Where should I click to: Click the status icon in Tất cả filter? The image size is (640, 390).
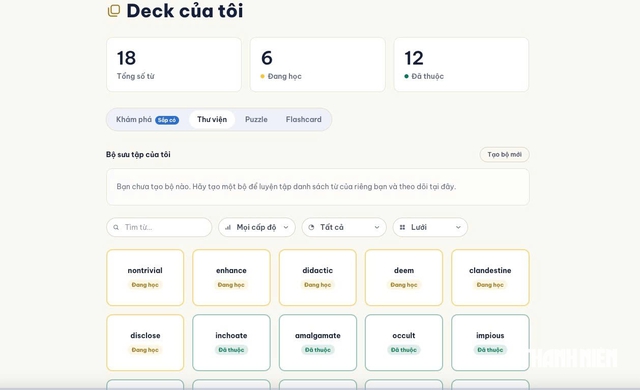click(311, 227)
